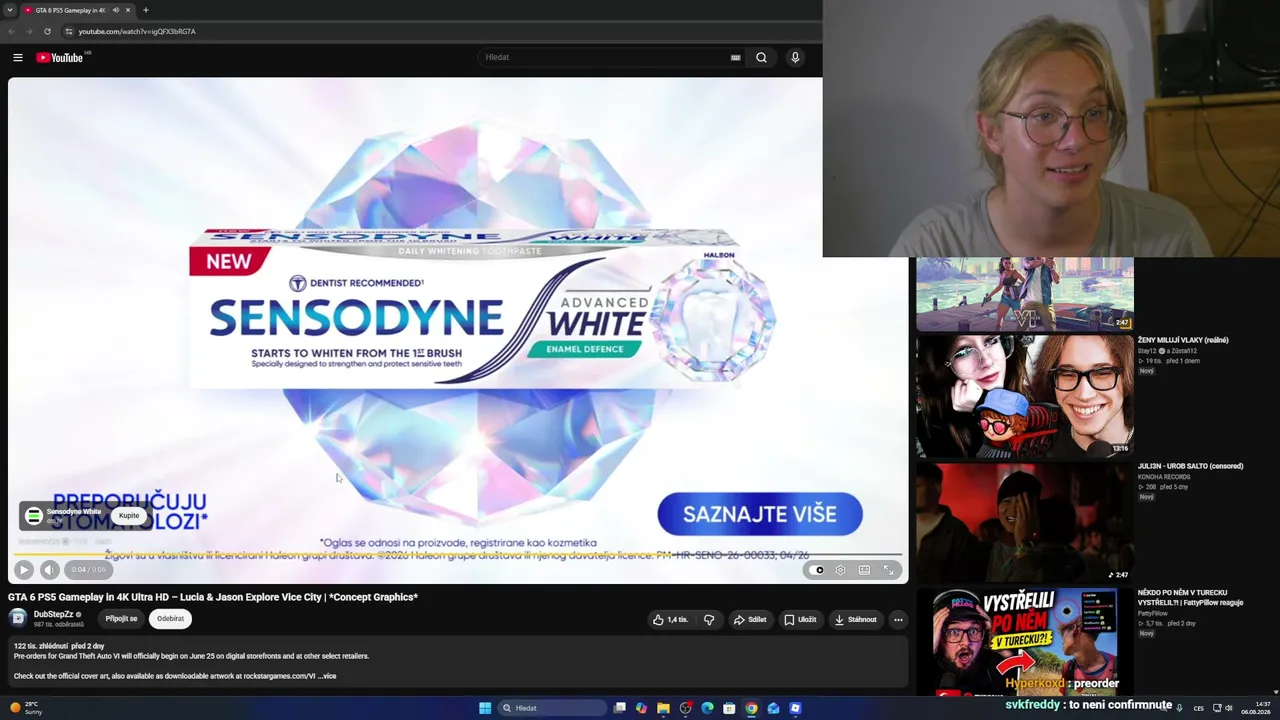The height and width of the screenshot is (720, 1280).
Task: Go back in the browser
Action: (11, 31)
